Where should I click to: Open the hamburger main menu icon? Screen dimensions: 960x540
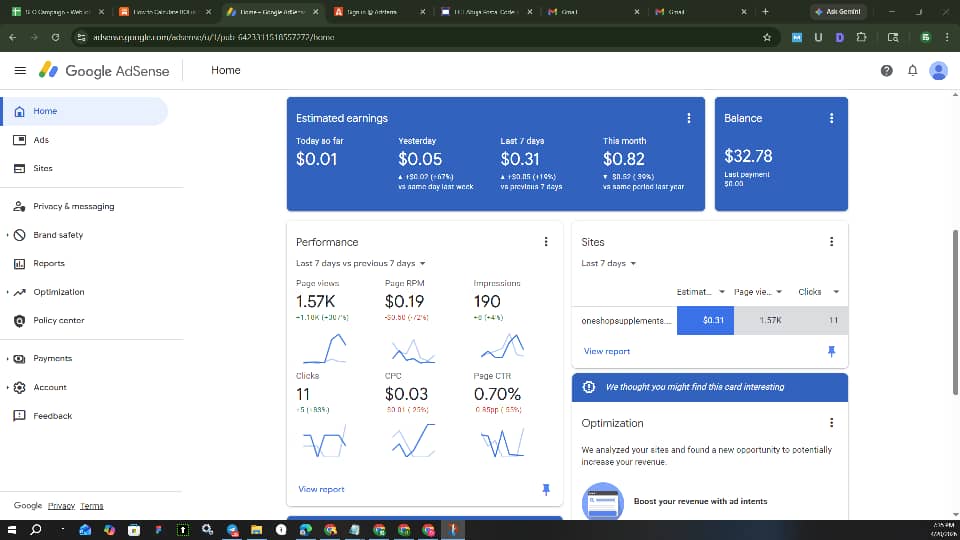point(20,70)
